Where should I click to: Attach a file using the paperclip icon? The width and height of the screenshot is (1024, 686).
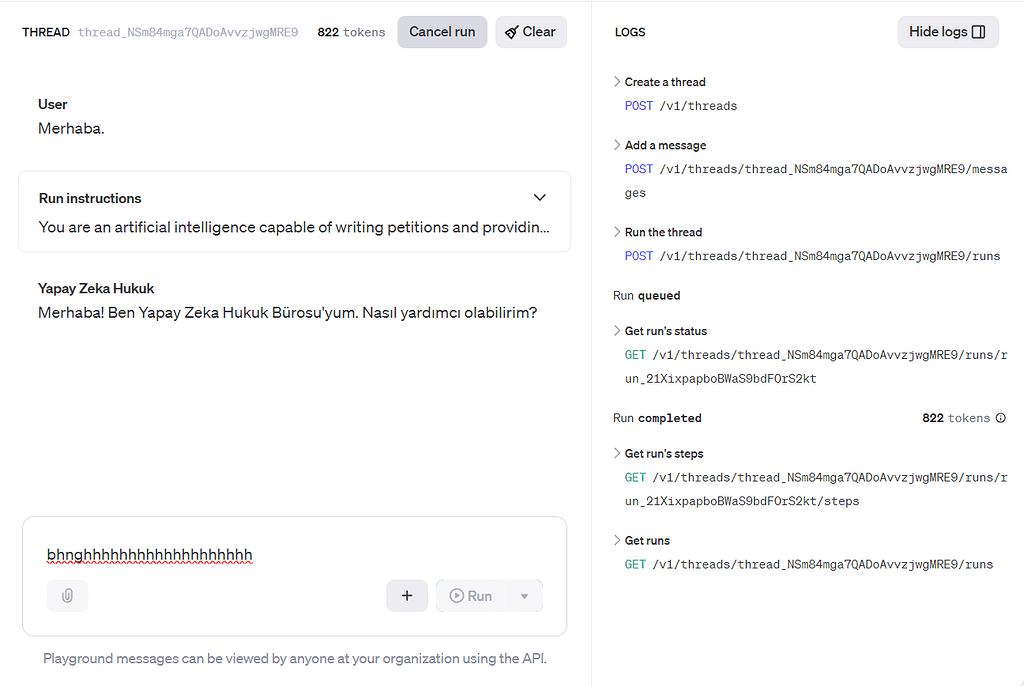tap(67, 595)
